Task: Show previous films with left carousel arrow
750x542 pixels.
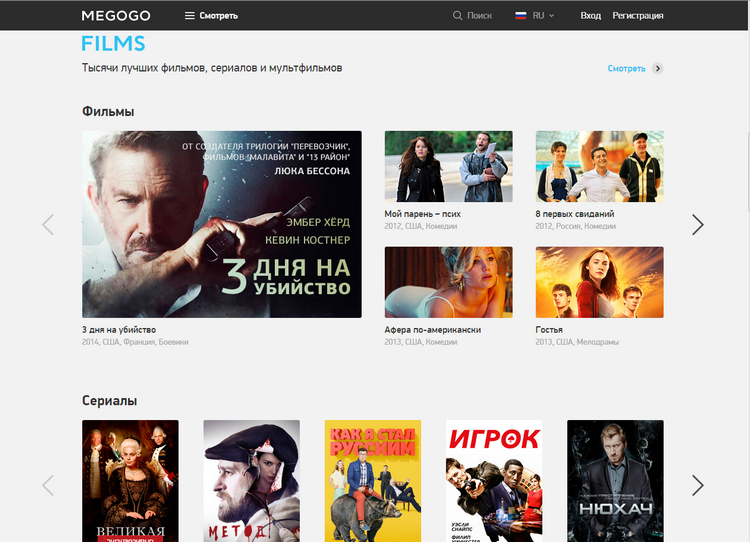Action: (x=48, y=224)
